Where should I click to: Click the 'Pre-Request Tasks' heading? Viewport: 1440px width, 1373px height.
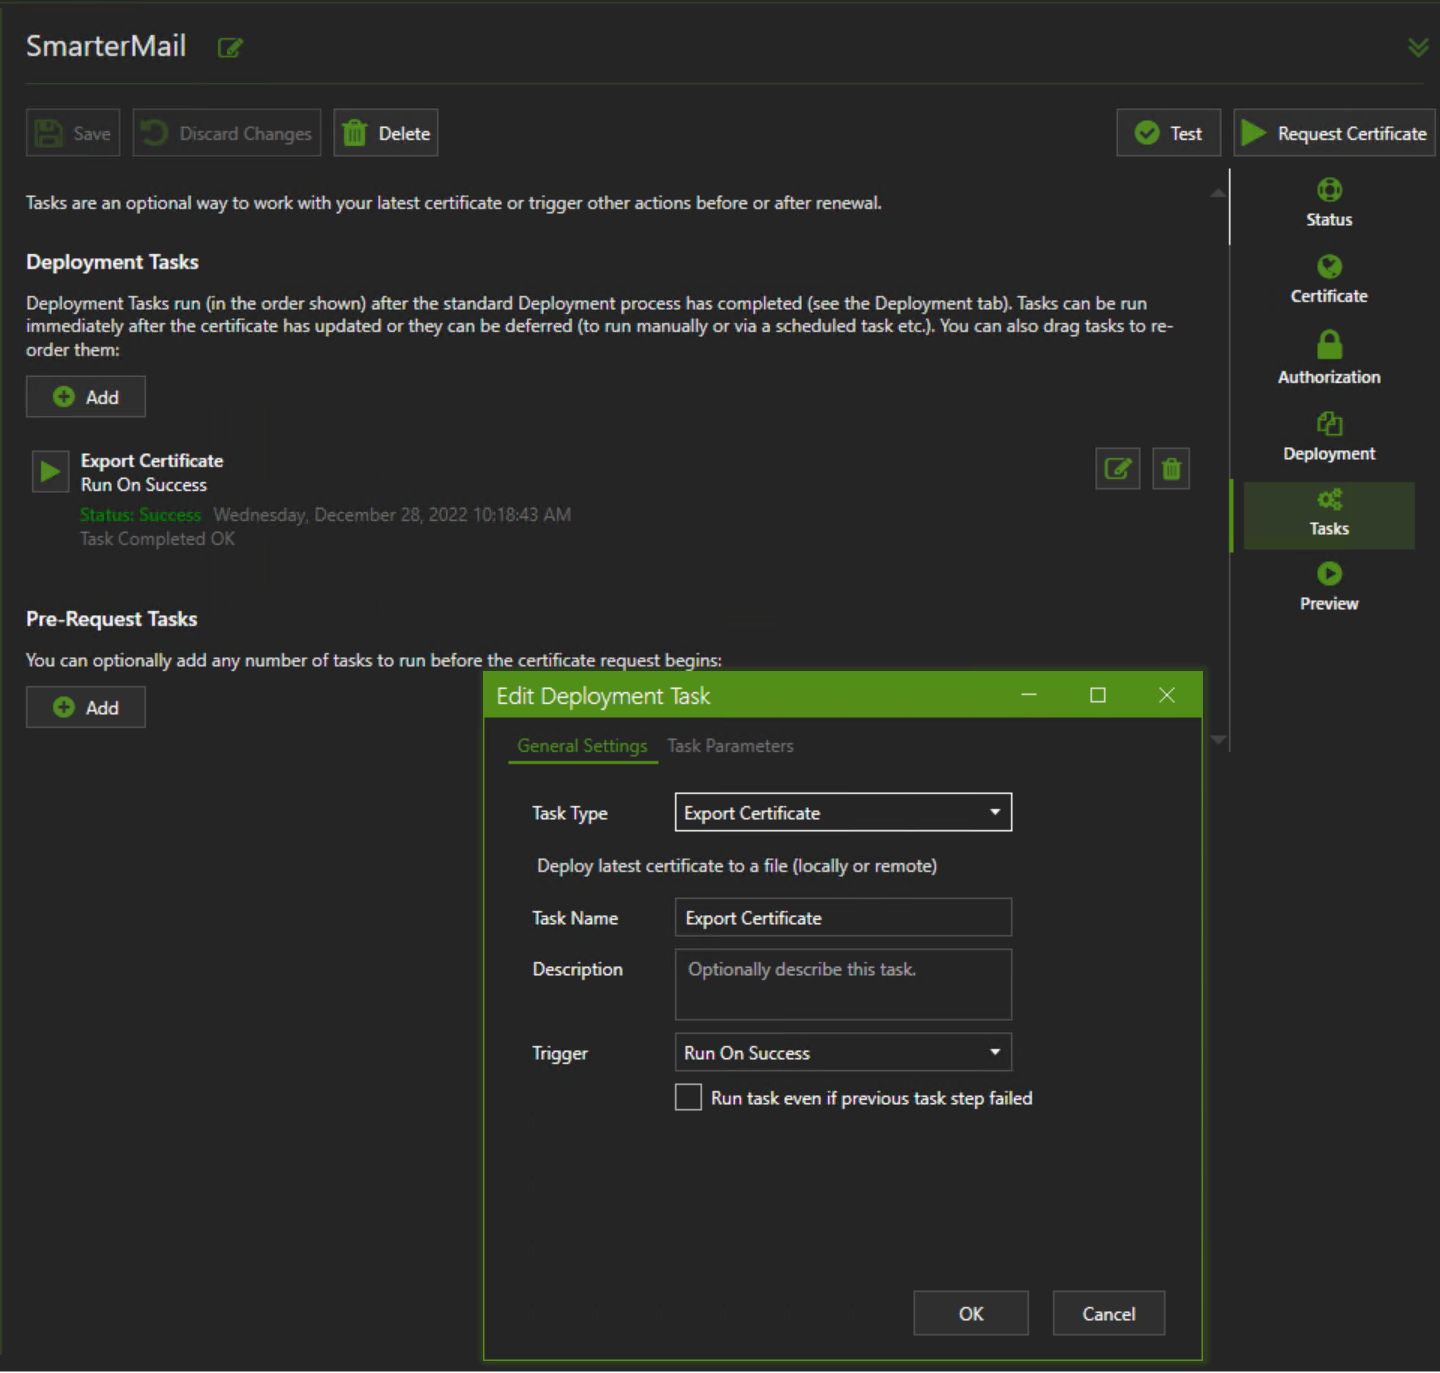tap(111, 619)
